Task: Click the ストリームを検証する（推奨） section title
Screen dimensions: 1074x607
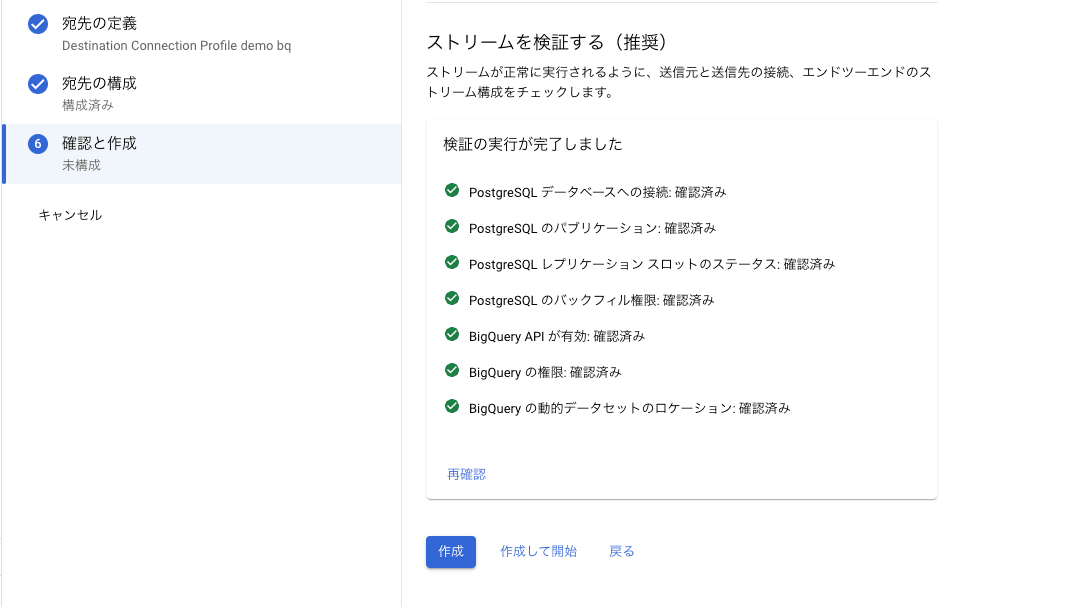Action: (546, 42)
